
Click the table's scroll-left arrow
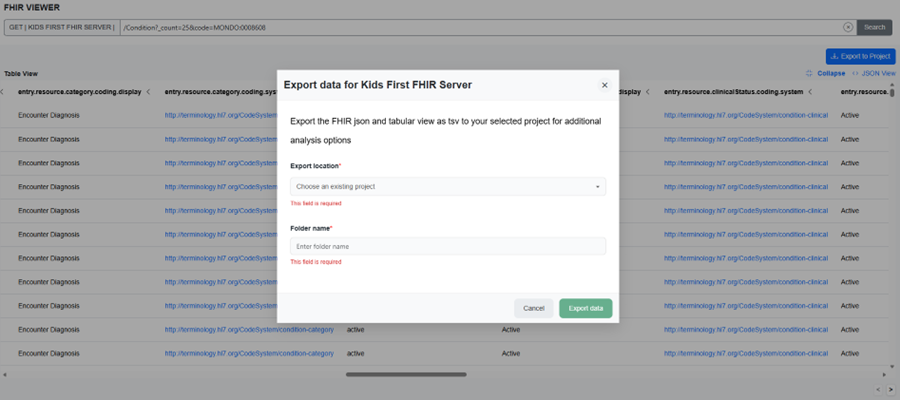point(5,375)
